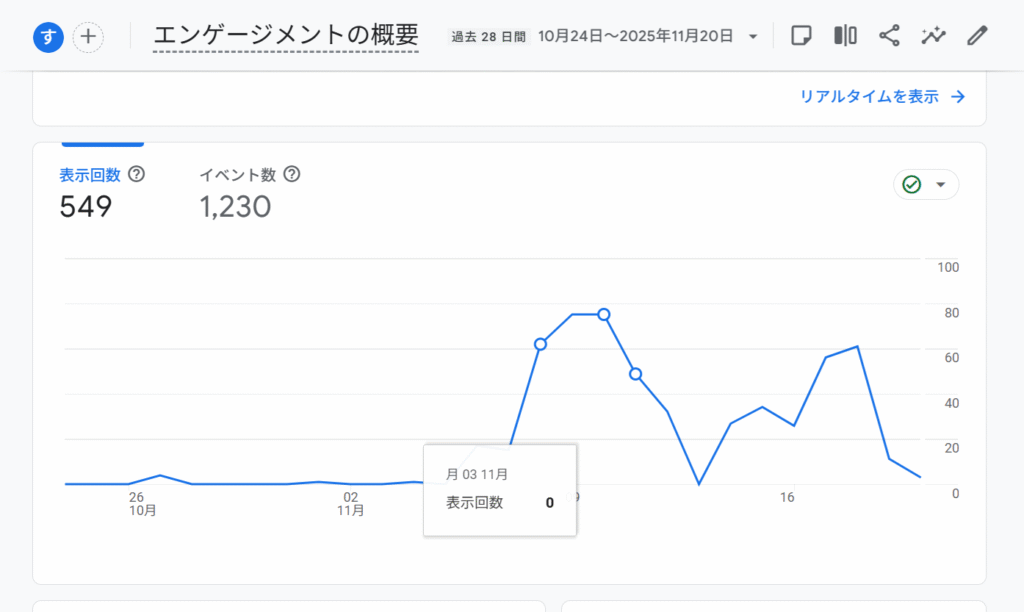The height and width of the screenshot is (612, 1024).
Task: Open the green check data quality dropdown
Action: 925,185
